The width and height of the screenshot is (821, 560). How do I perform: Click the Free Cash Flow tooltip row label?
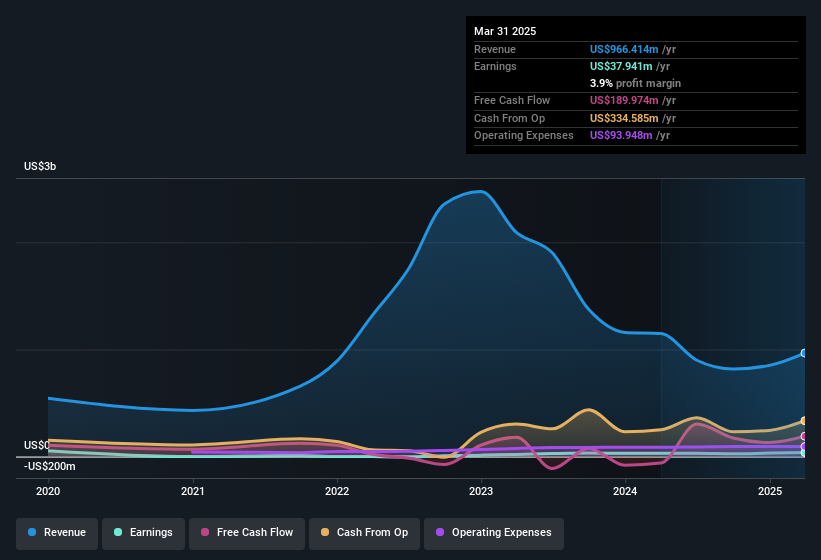pos(512,100)
